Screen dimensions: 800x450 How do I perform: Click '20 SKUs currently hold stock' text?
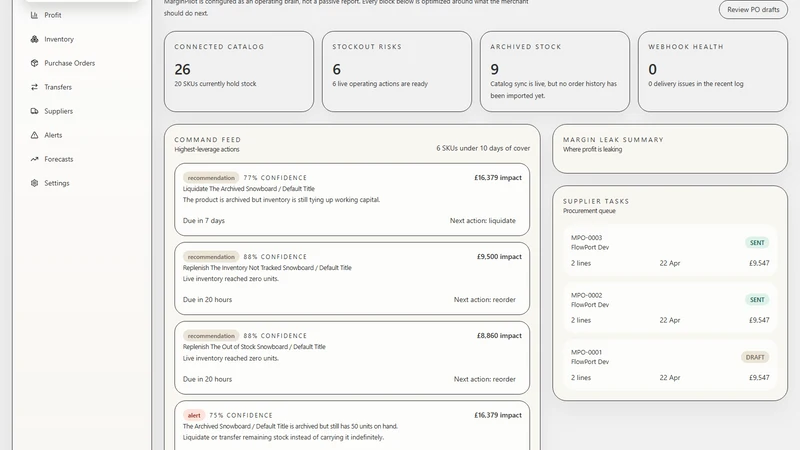tap(215, 84)
